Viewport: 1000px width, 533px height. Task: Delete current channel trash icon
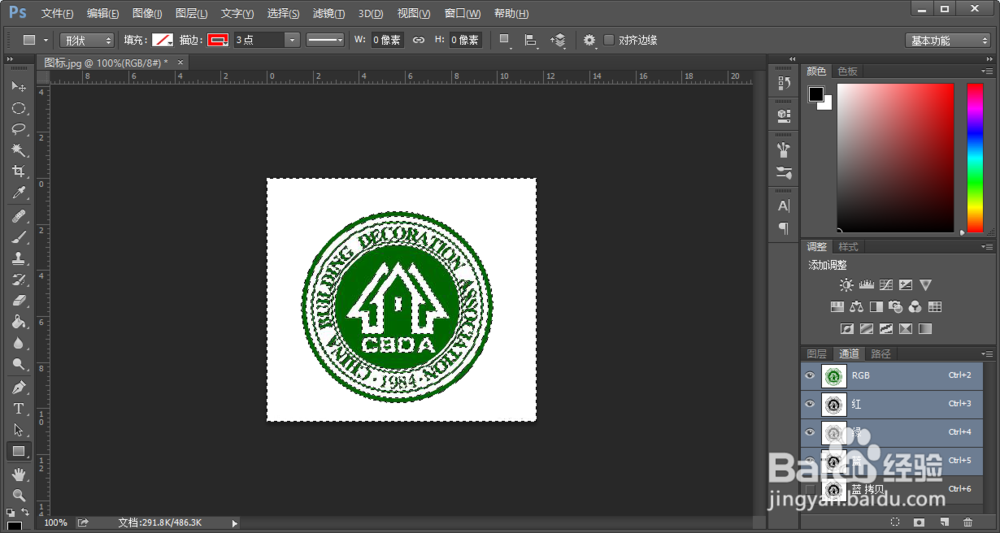(968, 522)
